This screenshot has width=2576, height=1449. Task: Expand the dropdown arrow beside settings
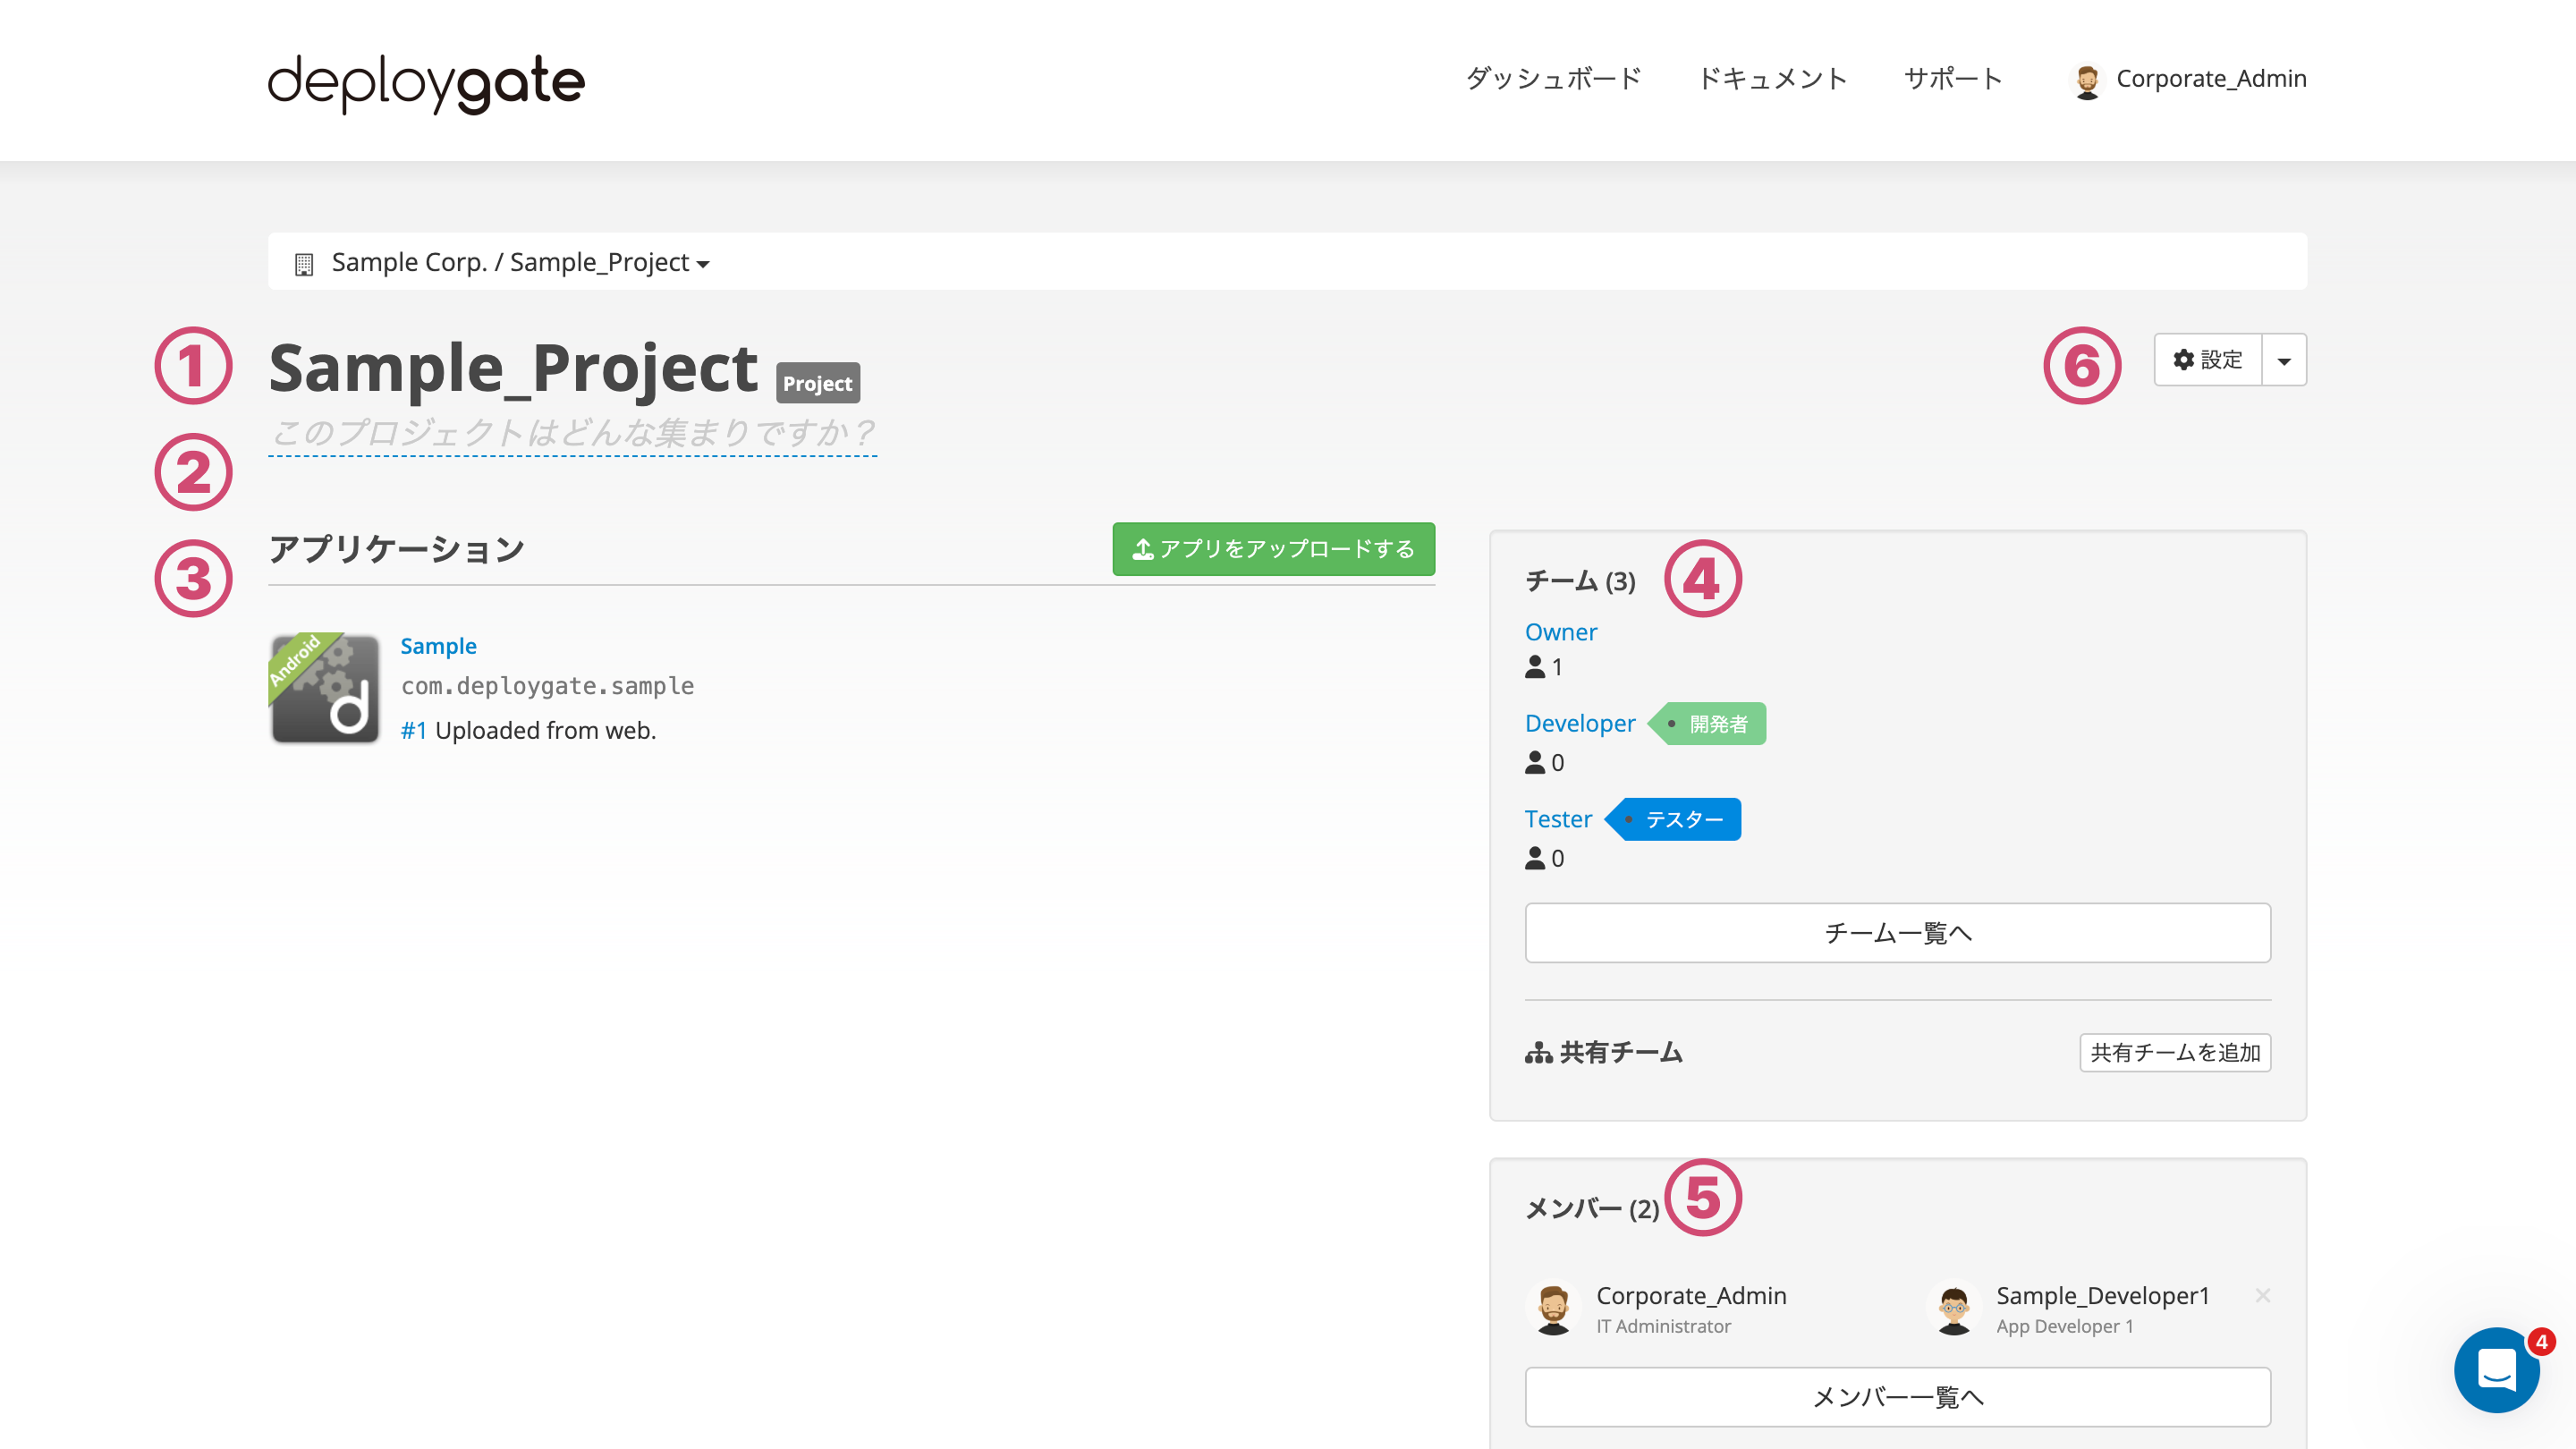coord(2284,361)
